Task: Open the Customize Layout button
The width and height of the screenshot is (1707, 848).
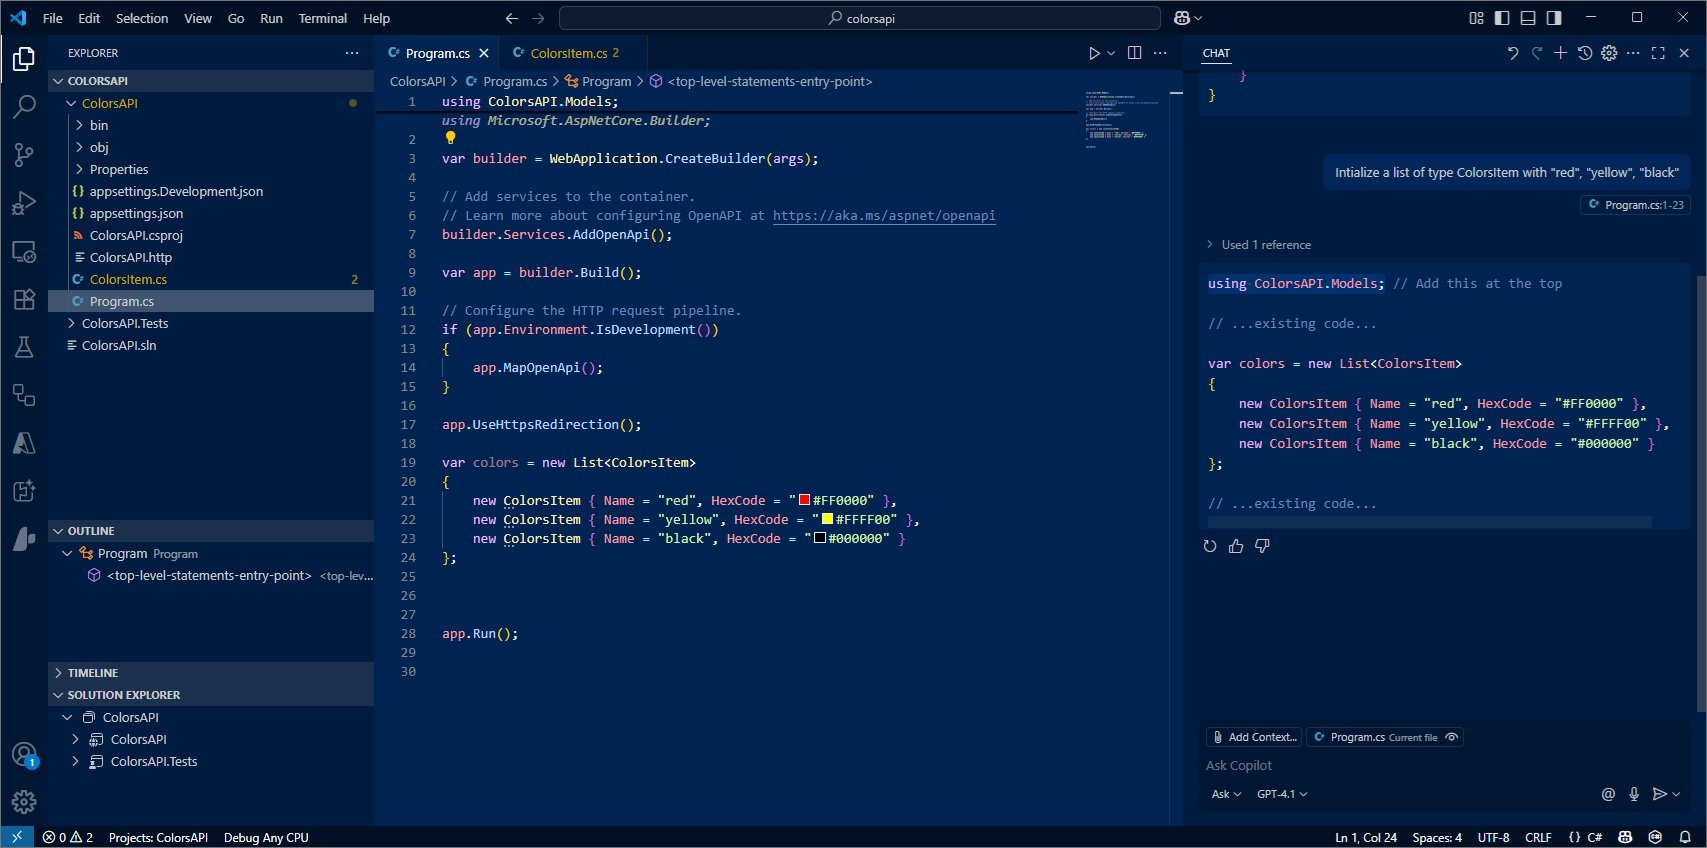Action: point(1476,18)
